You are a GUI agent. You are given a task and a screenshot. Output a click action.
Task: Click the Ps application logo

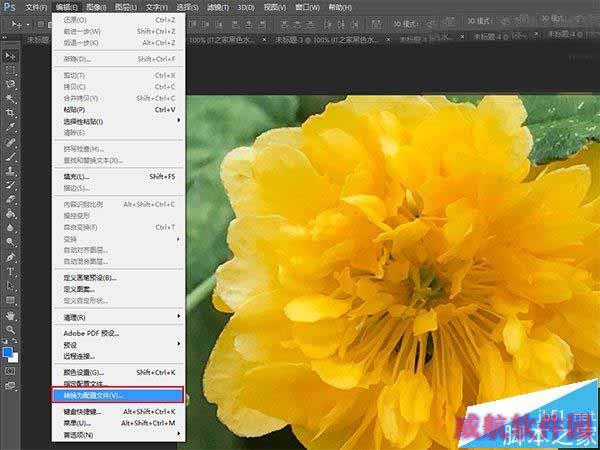pos(9,7)
